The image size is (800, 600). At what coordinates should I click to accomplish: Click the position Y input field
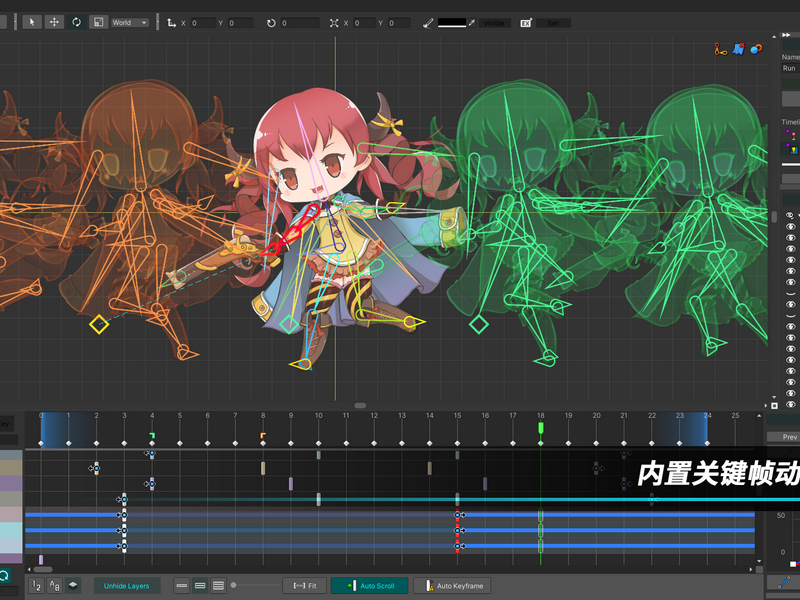point(240,23)
